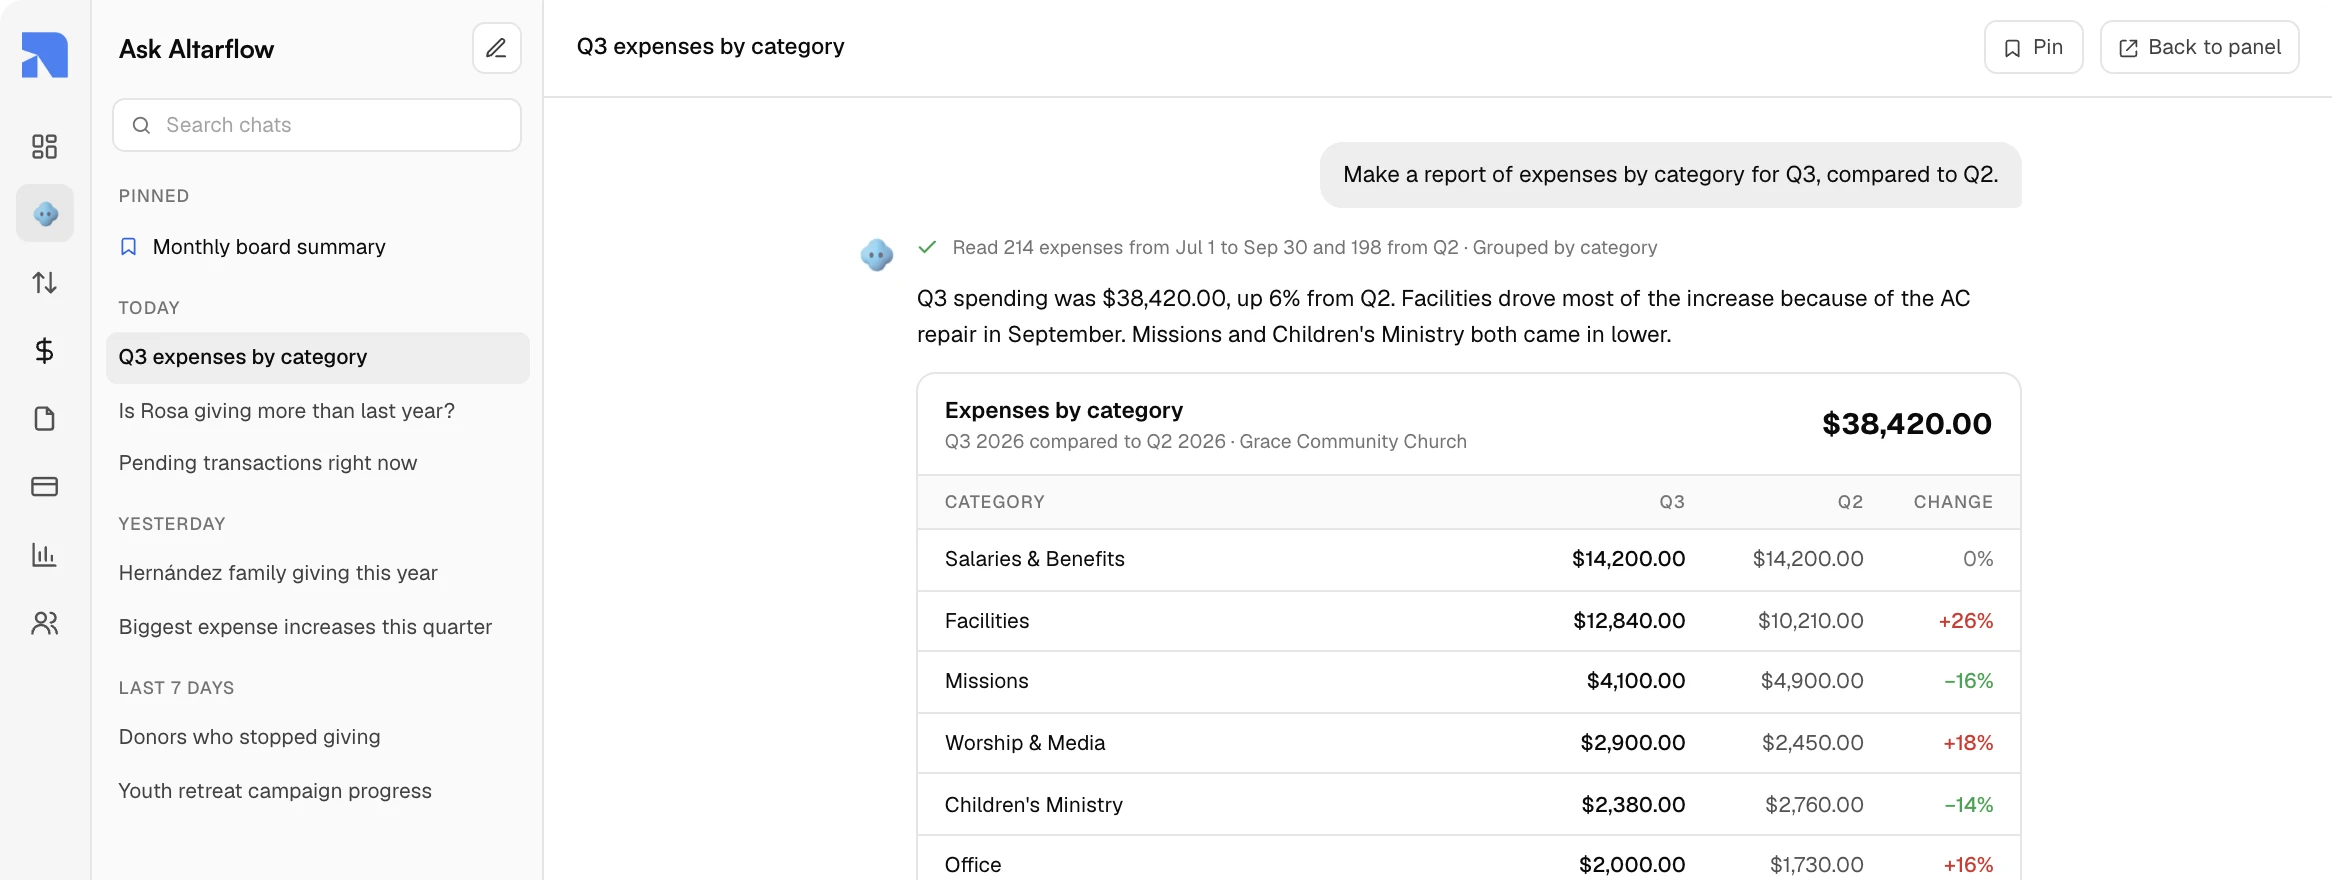2333x880 pixels.
Task: Start a new chat with the pencil icon
Action: (496, 48)
